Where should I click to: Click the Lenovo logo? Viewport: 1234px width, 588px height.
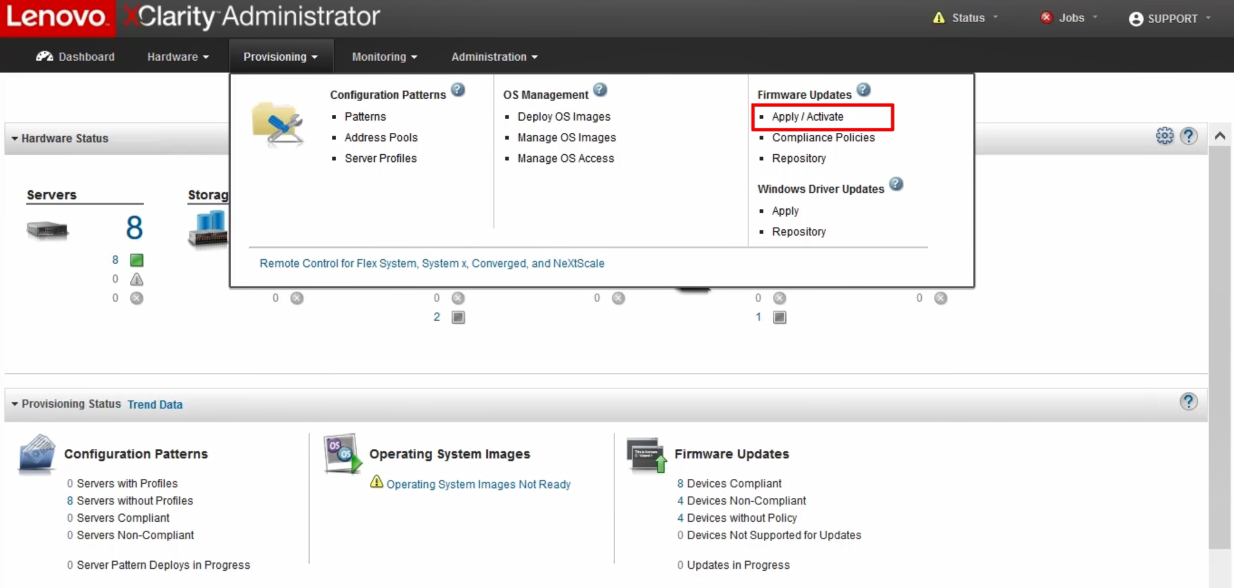point(56,17)
